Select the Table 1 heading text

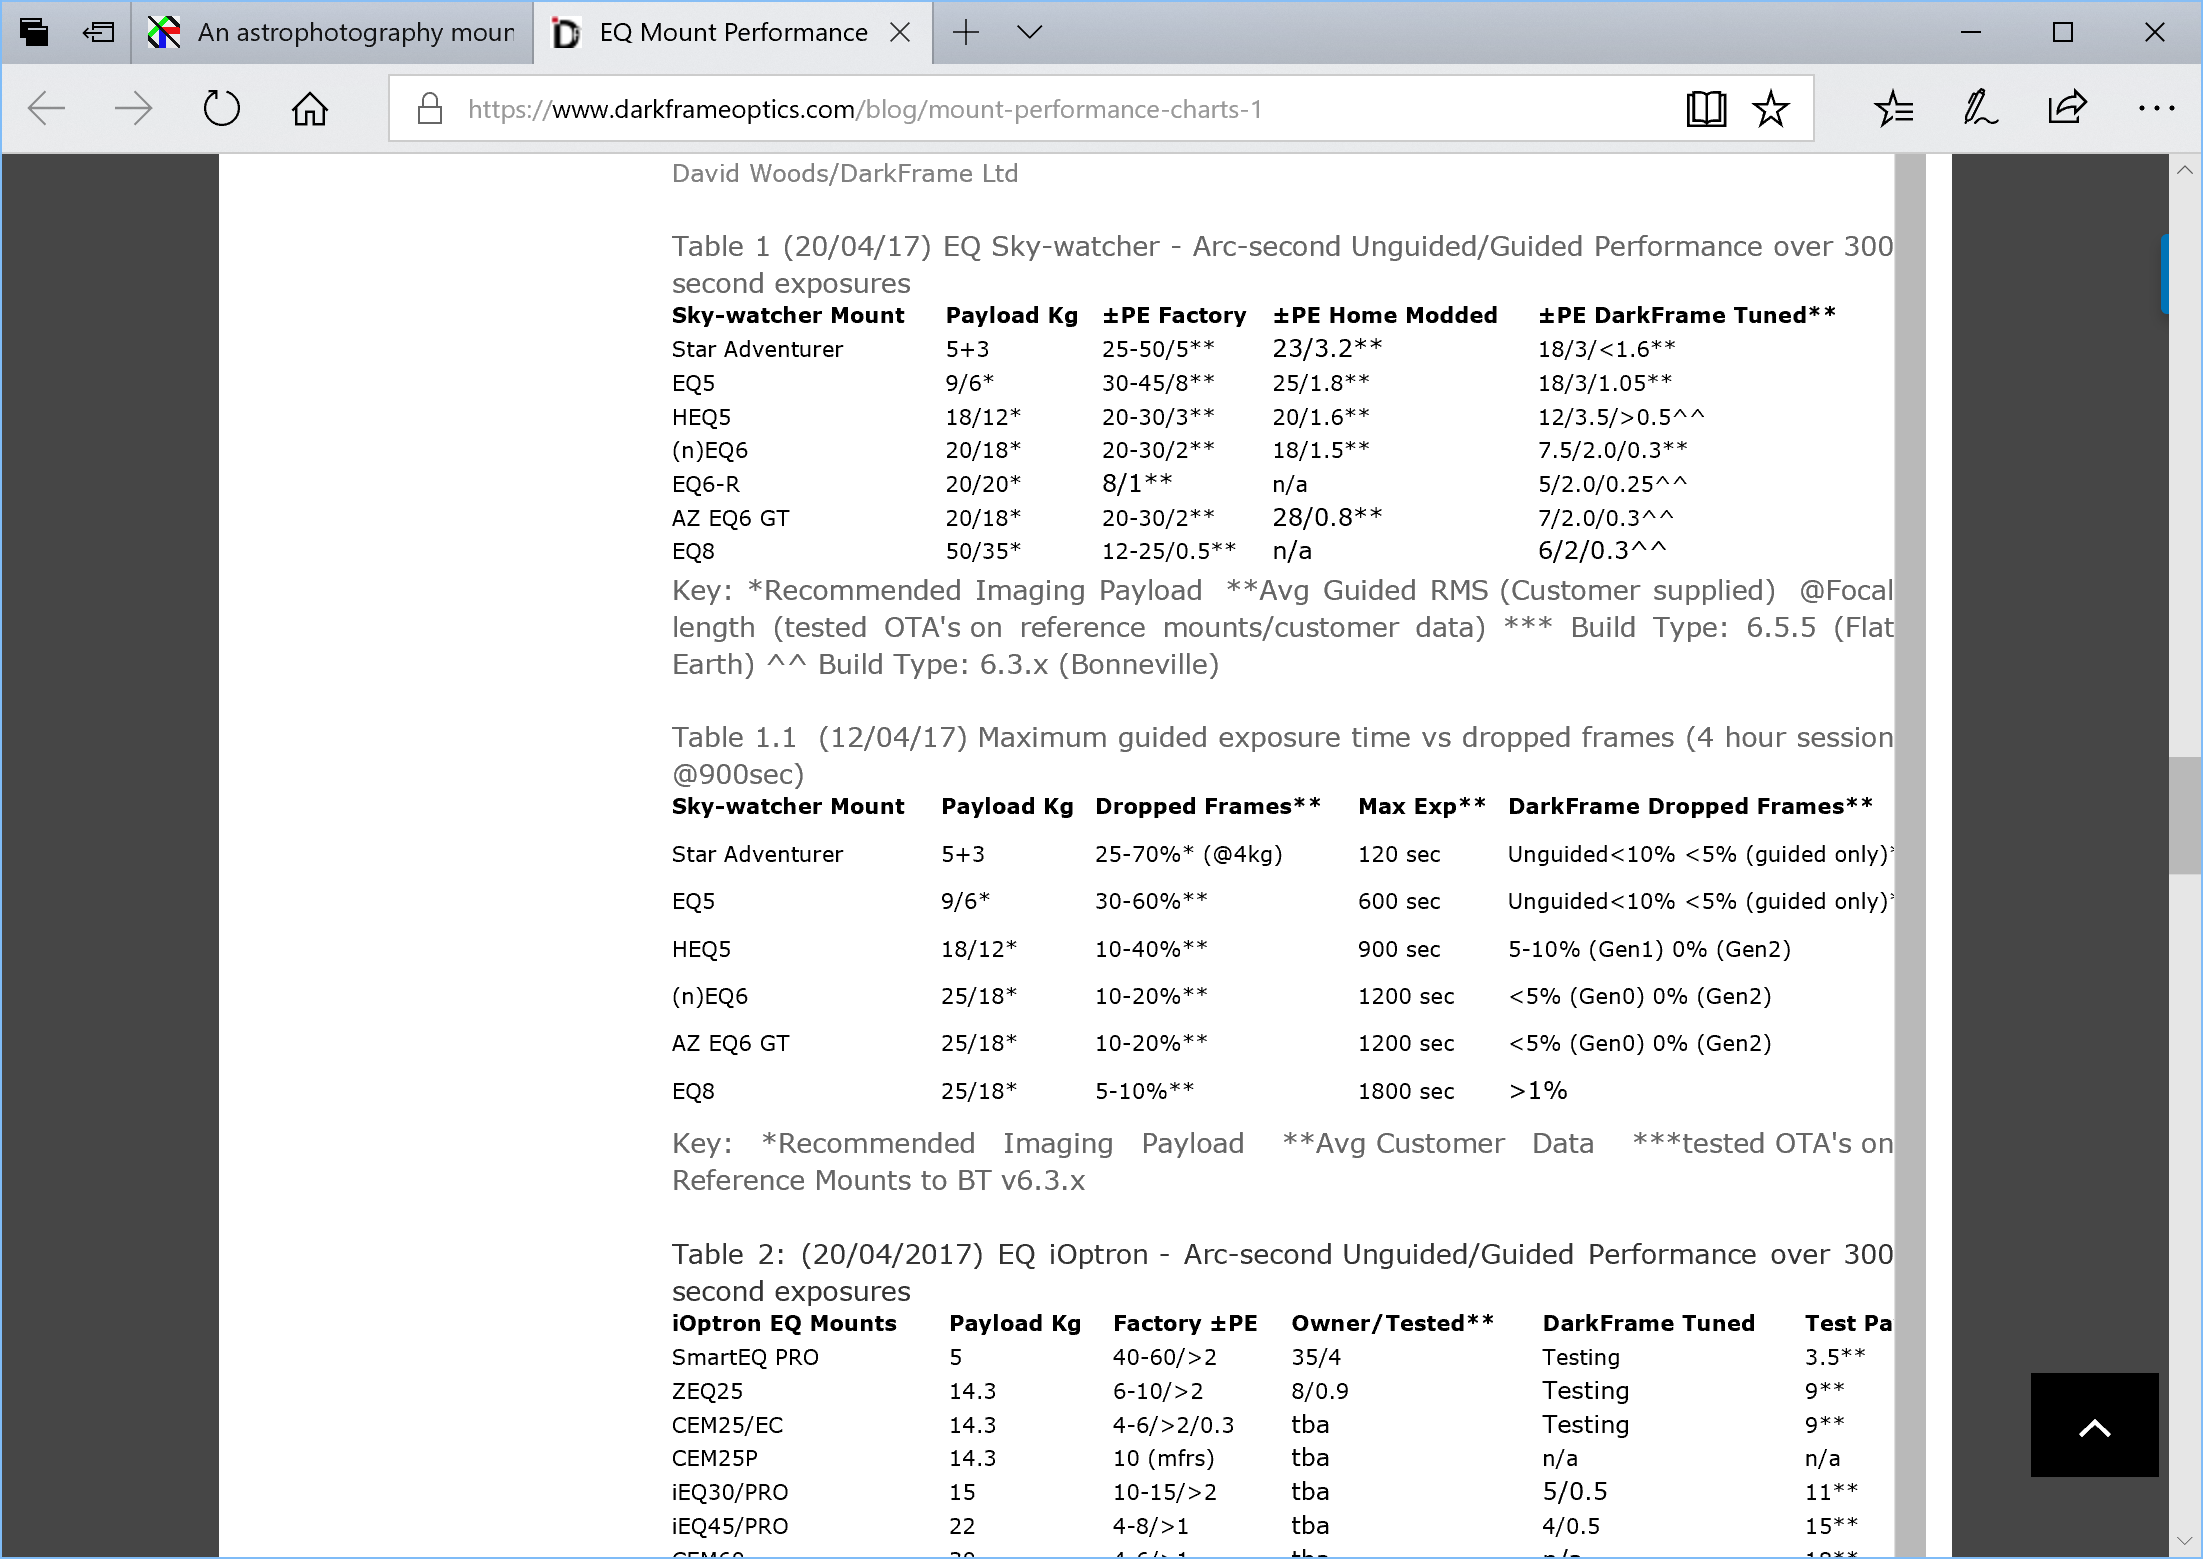click(1283, 264)
